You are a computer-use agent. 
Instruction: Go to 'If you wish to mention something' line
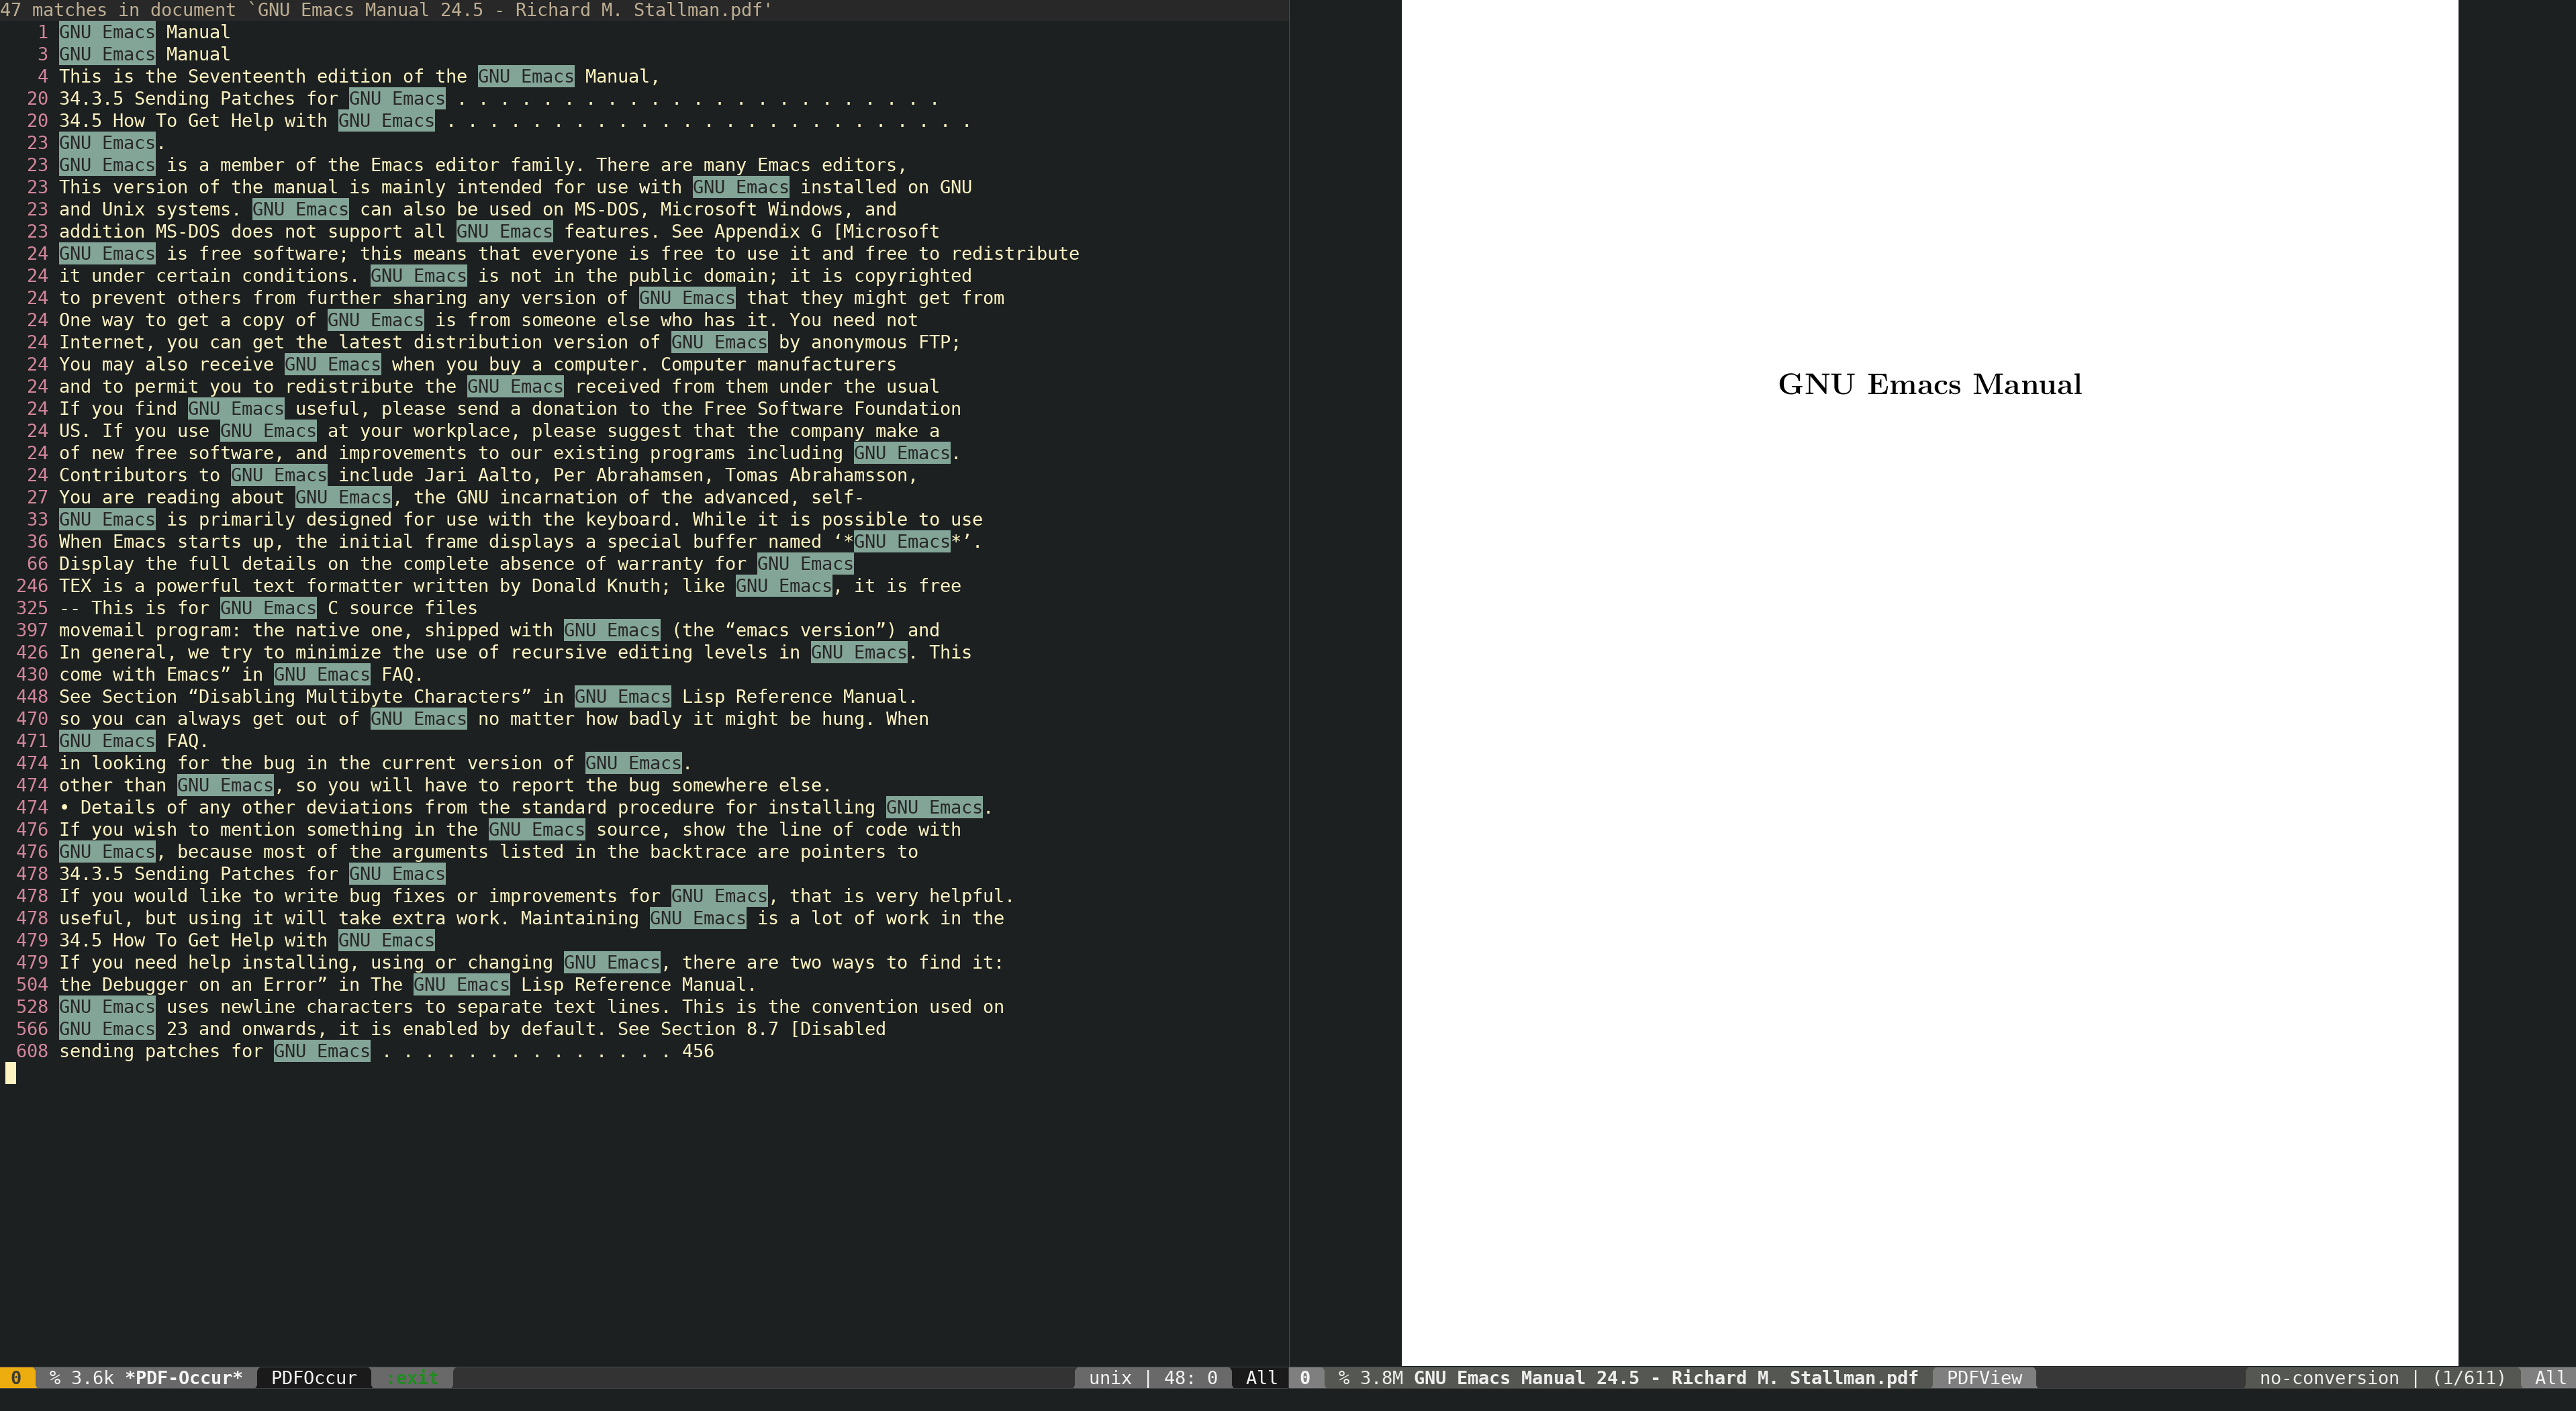510,829
